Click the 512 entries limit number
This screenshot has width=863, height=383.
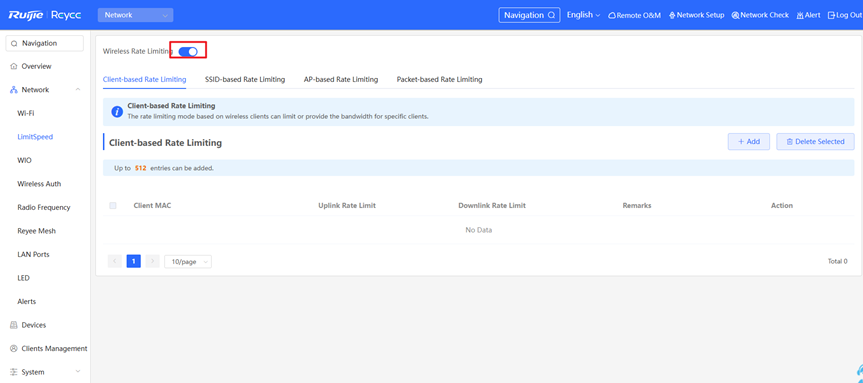140,168
